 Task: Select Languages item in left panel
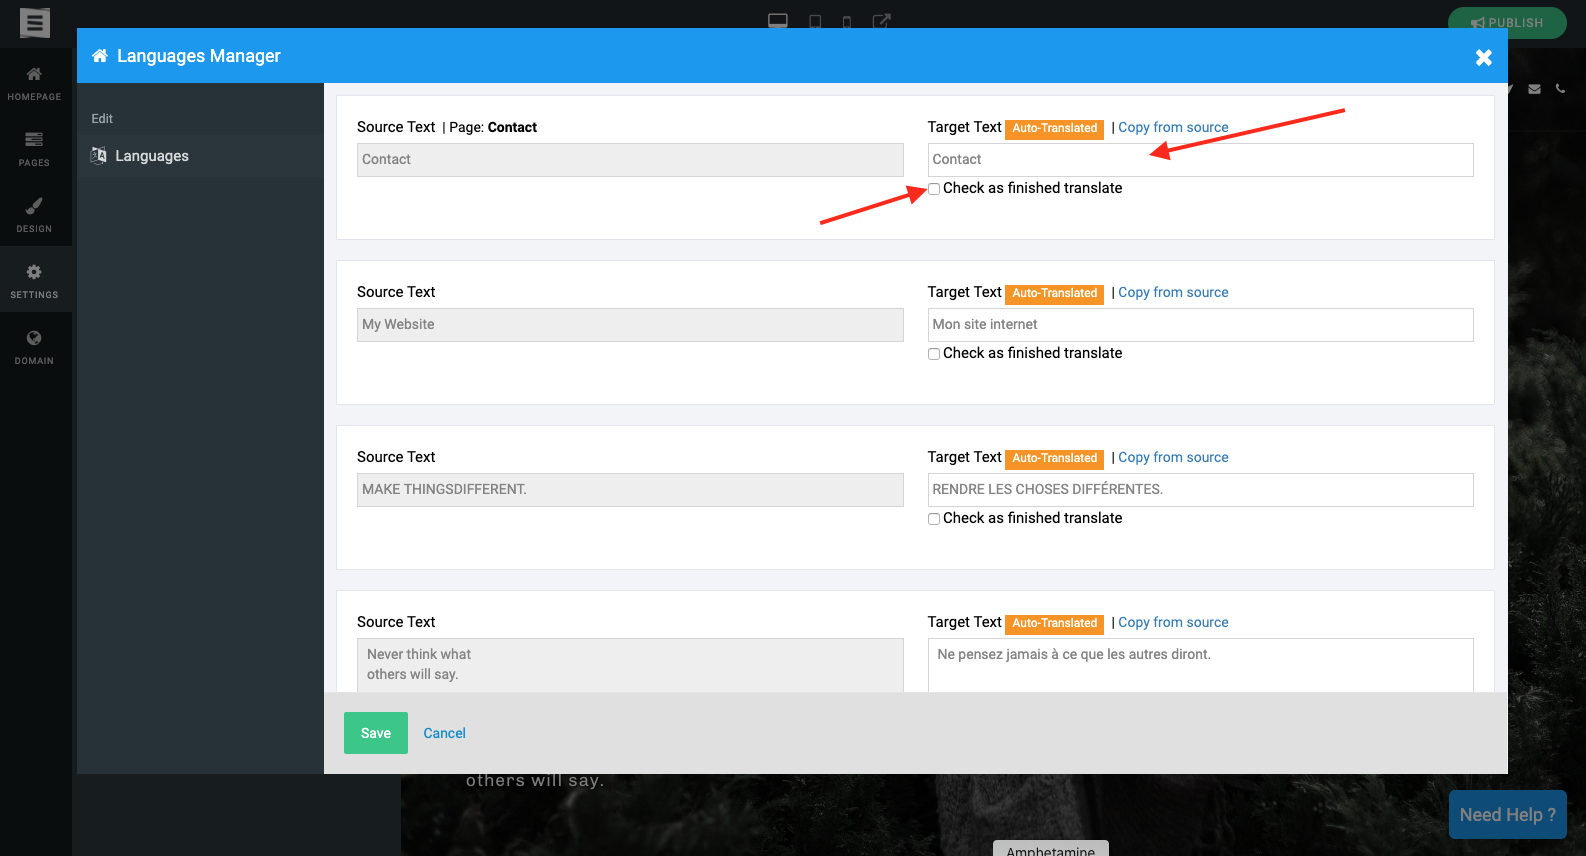(200, 156)
